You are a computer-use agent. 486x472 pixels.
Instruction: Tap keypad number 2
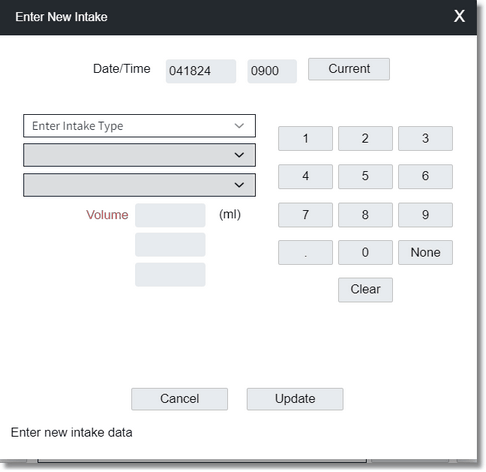(x=365, y=138)
